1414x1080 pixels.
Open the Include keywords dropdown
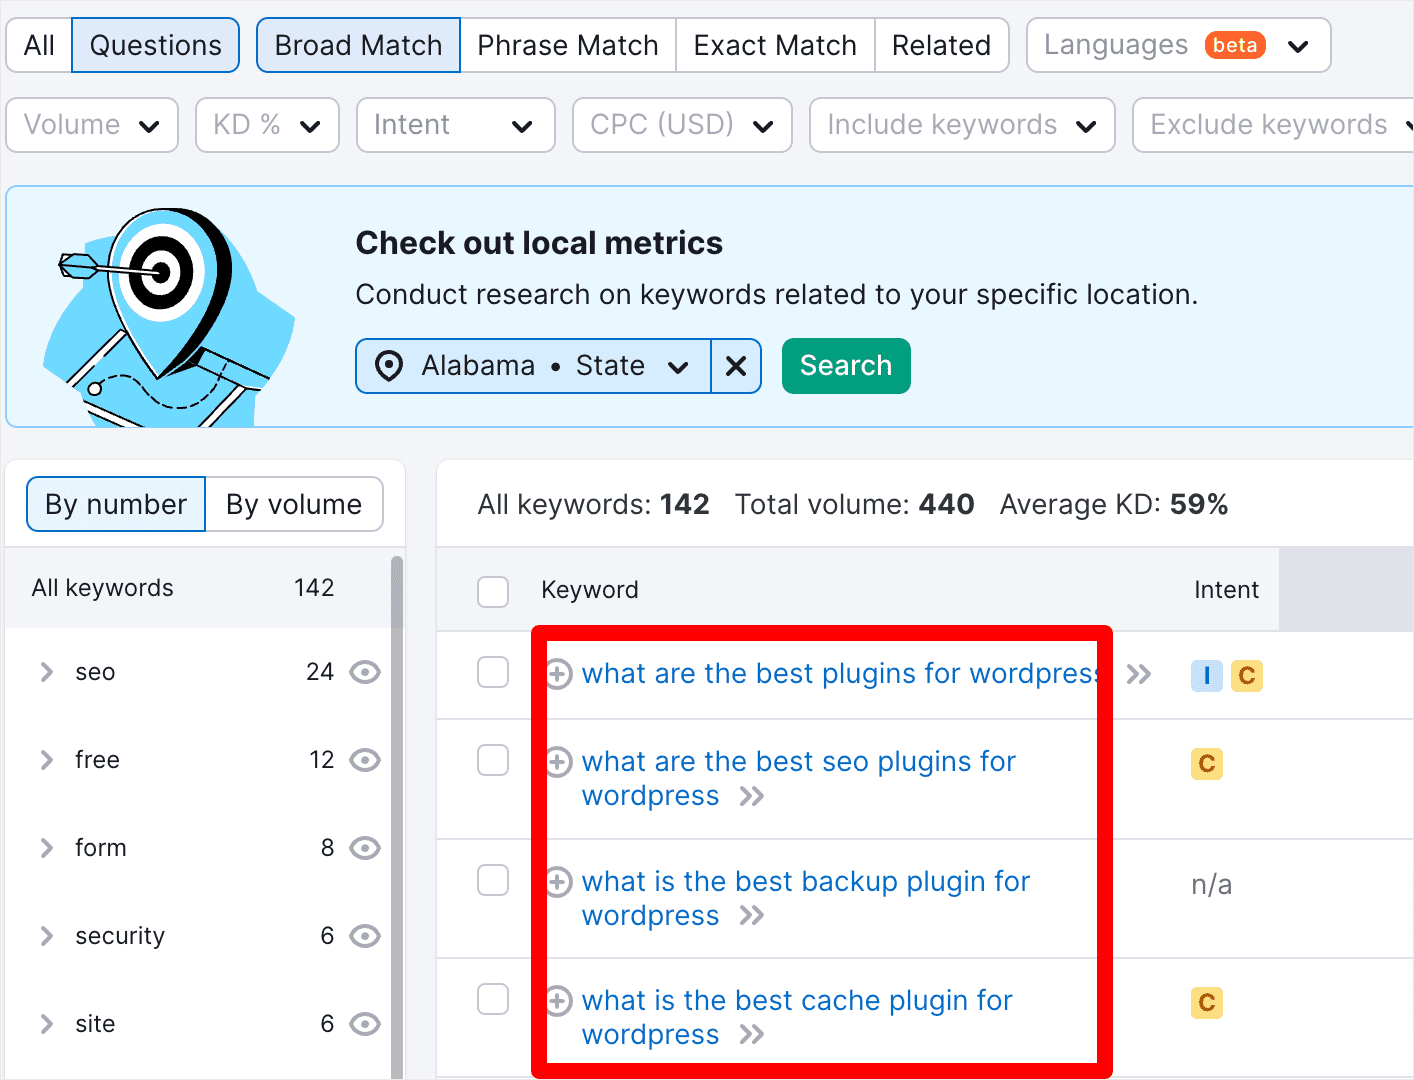coord(962,125)
